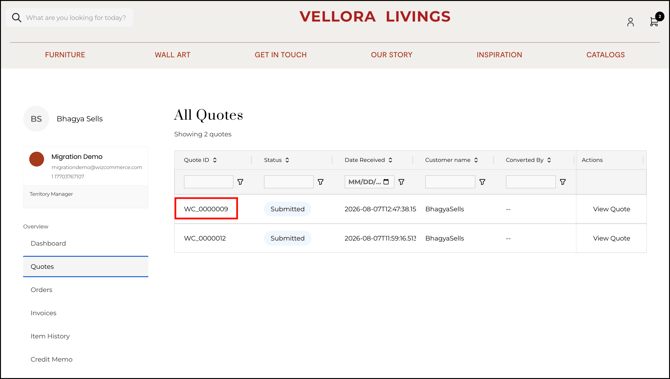The width and height of the screenshot is (670, 379).
Task: Click the Actions column header
Action: [x=592, y=160]
